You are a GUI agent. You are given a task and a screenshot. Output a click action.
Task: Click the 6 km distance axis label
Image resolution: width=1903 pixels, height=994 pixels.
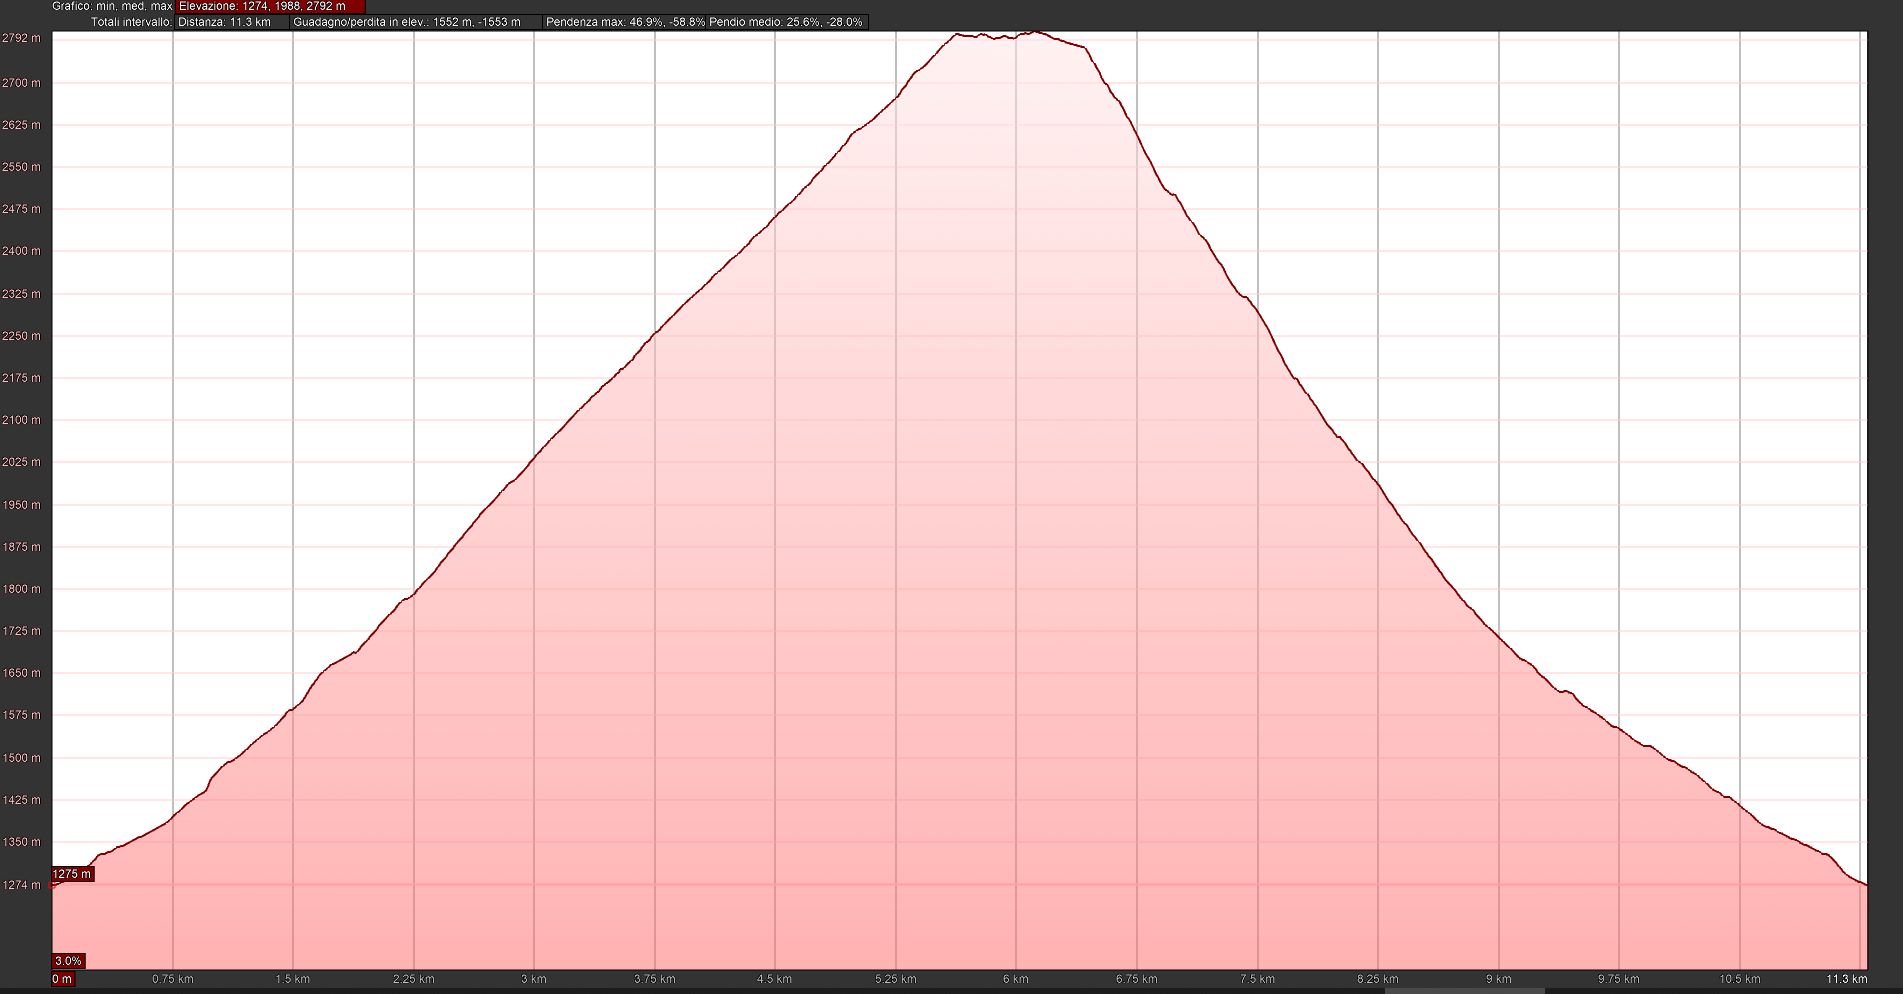tap(1016, 979)
